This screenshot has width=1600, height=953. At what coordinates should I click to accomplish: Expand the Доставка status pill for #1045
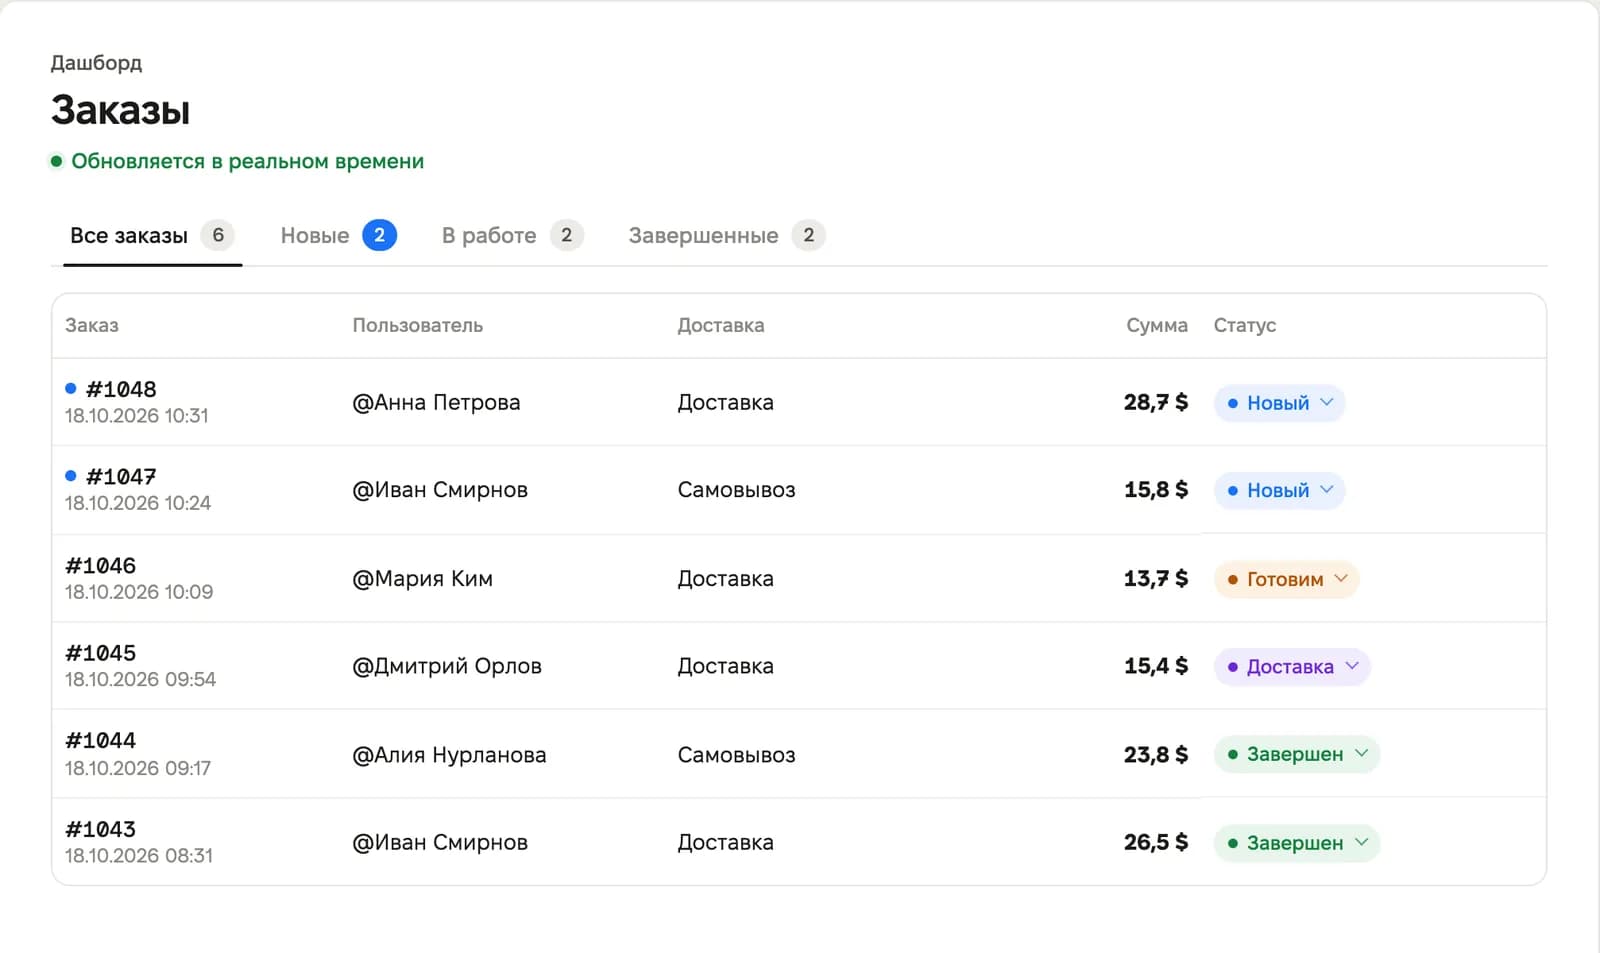1292,667
